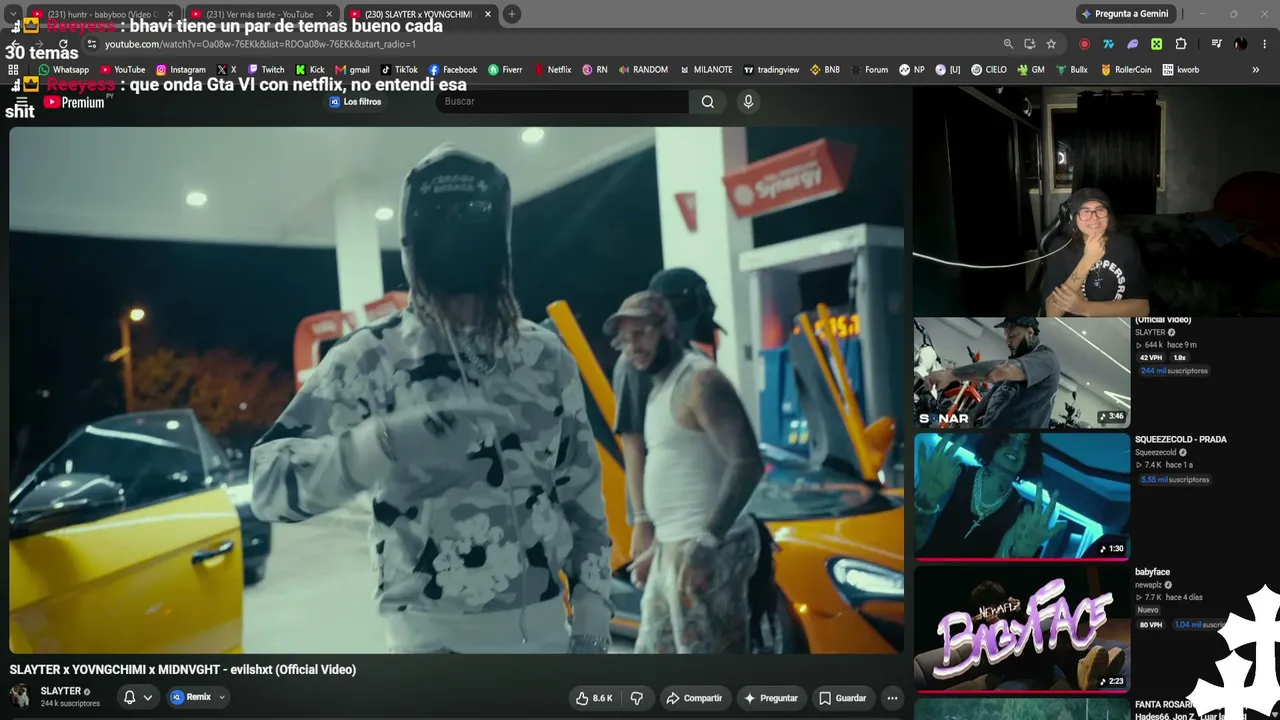Click the install app icon in address bar
Screen dimensions: 1280x720
(x=1030, y=44)
